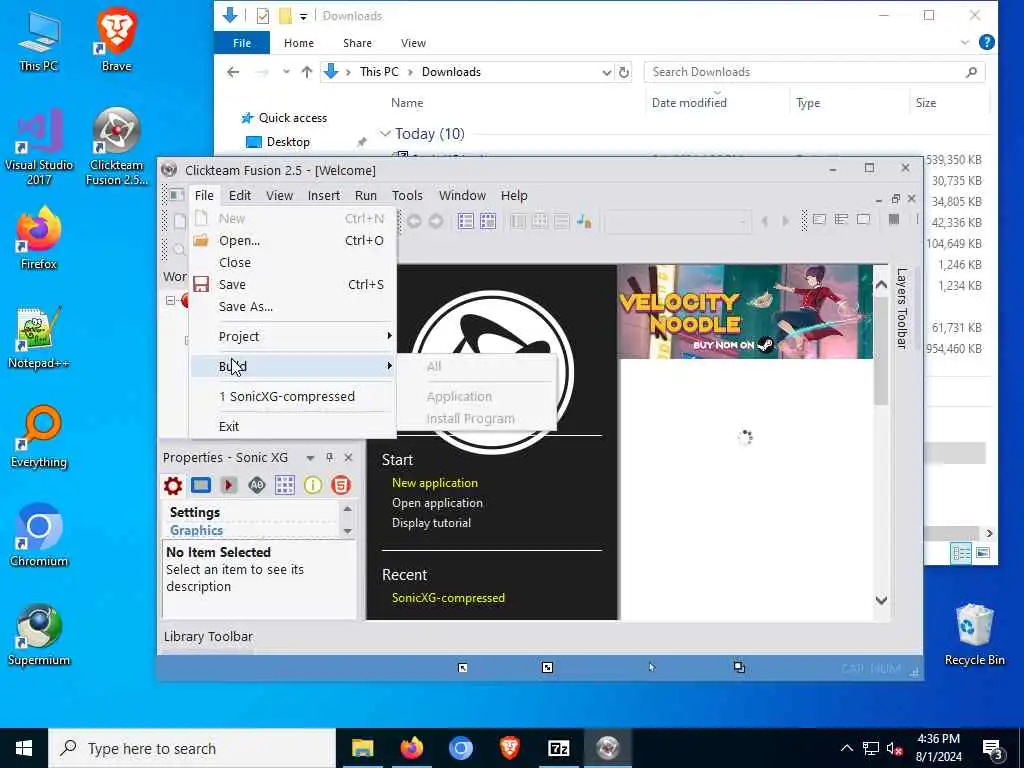This screenshot has width=1024, height=768.
Task: Open the Runtime options tab icon
Action: 229,485
